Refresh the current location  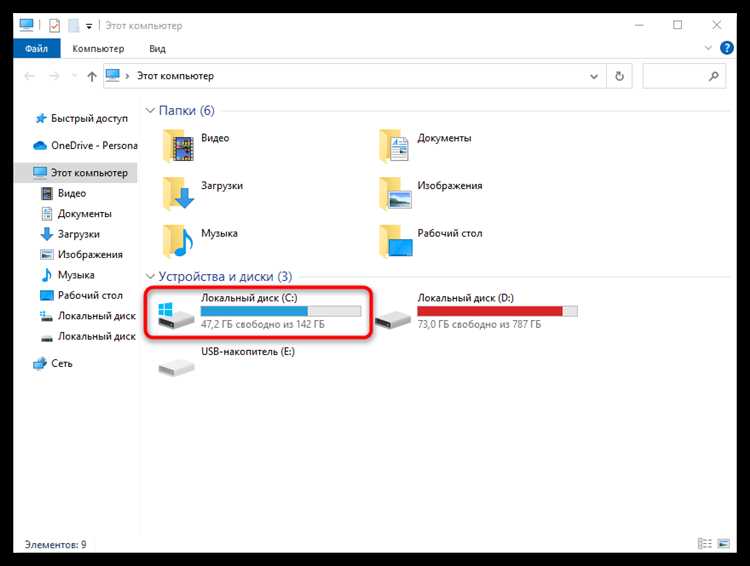tap(619, 76)
